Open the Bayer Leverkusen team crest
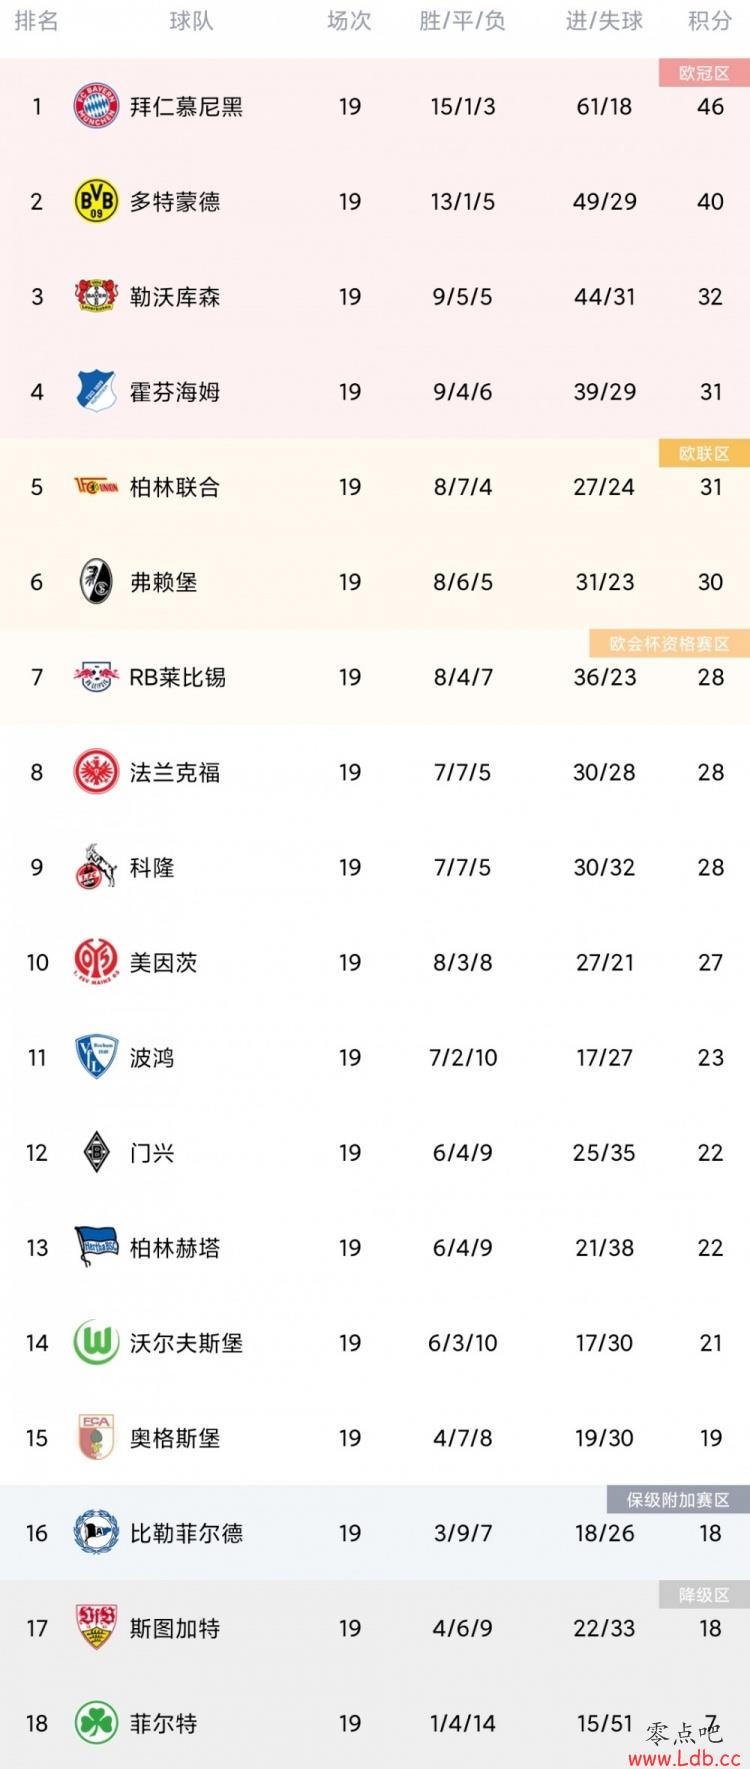750x1769 pixels. [x=96, y=296]
